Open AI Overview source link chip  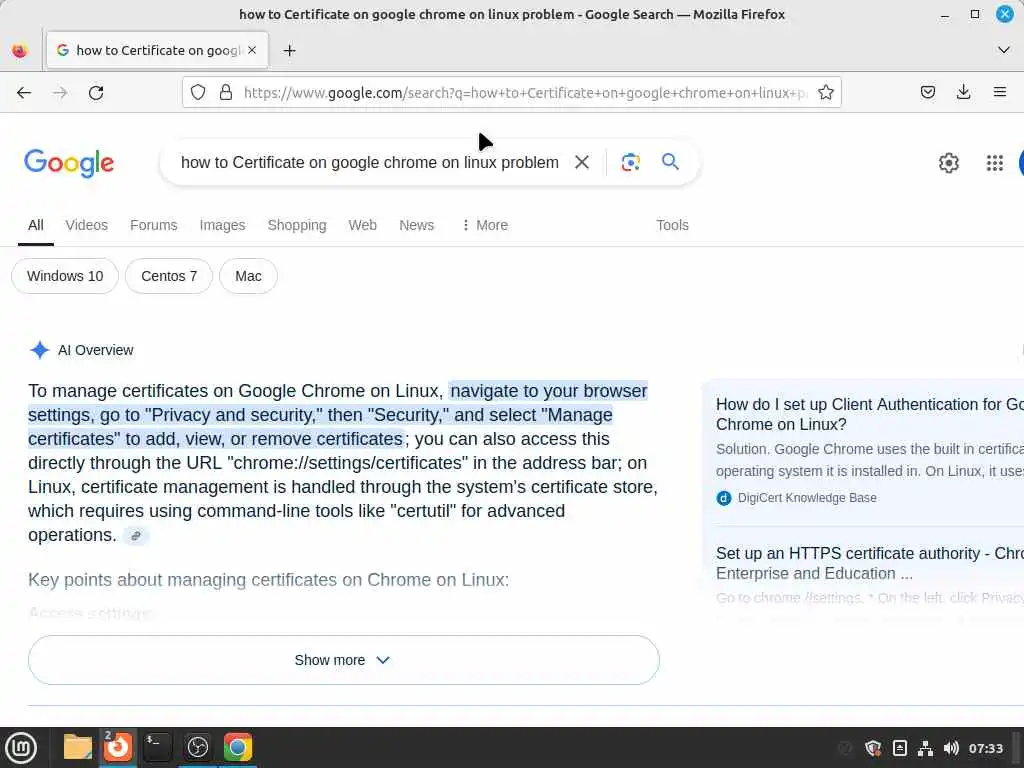(x=136, y=536)
